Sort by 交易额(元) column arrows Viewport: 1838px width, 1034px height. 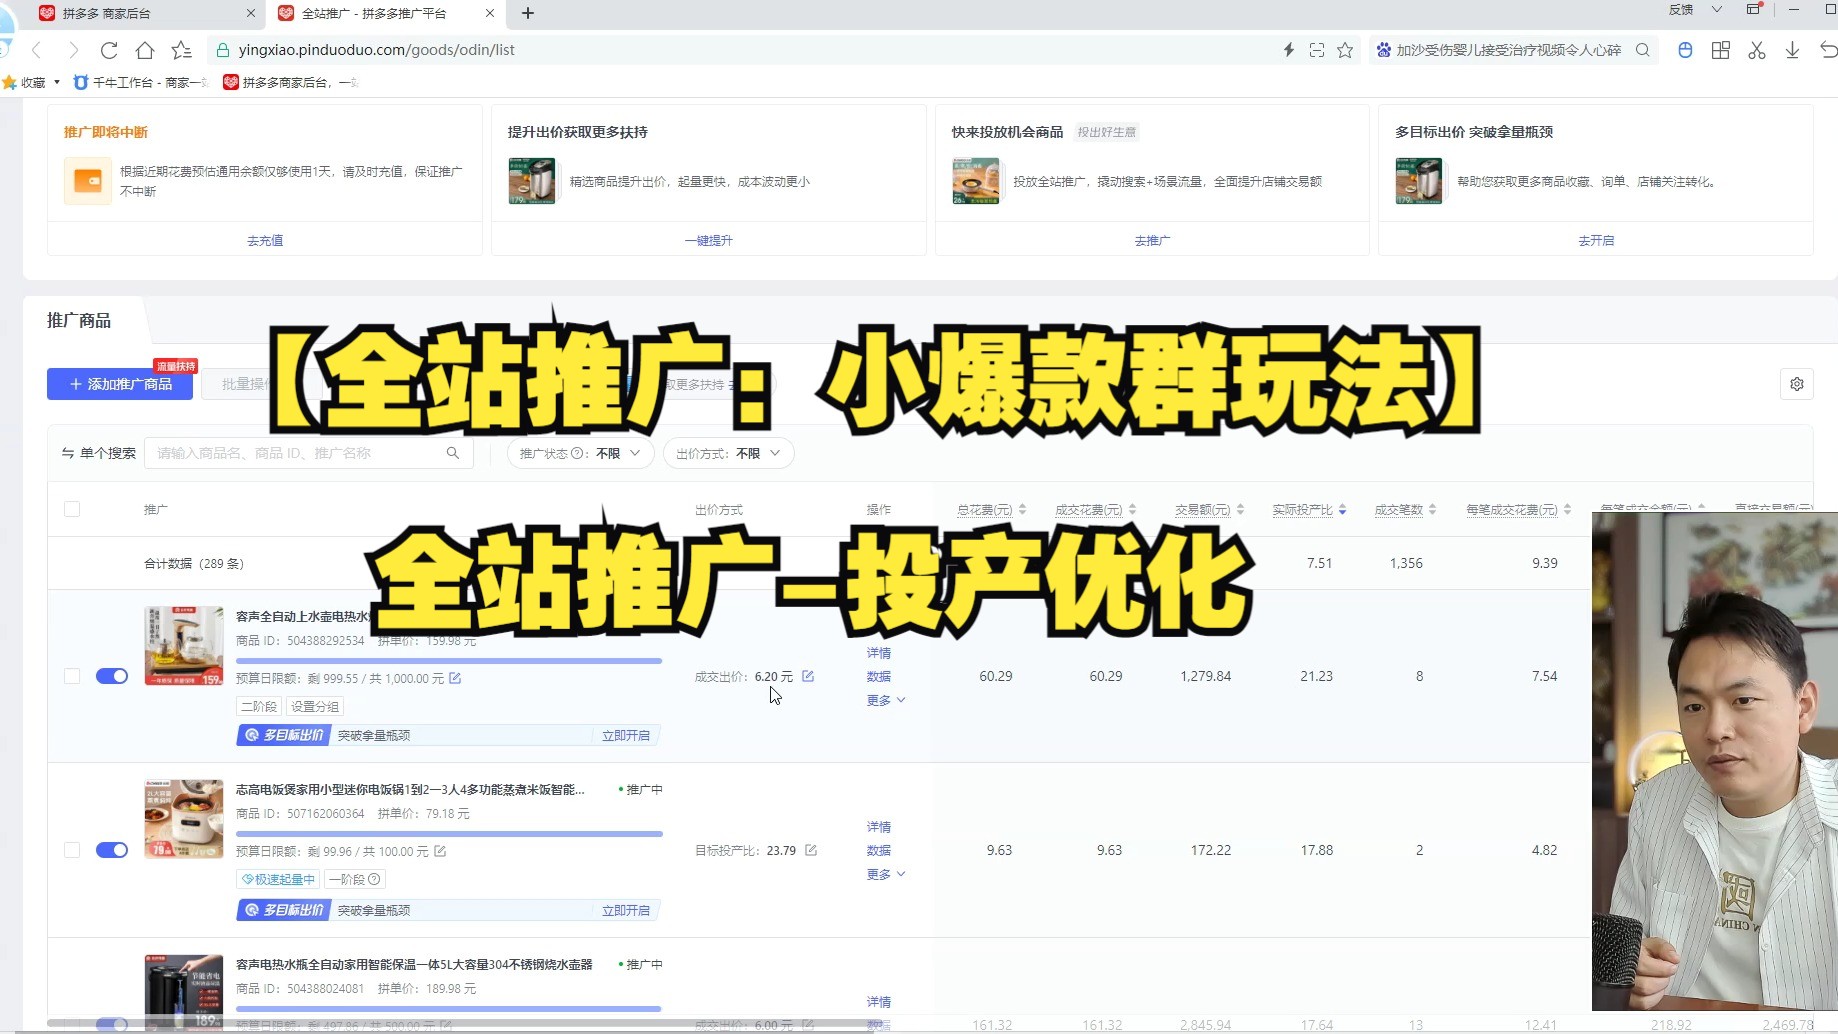tap(1240, 510)
